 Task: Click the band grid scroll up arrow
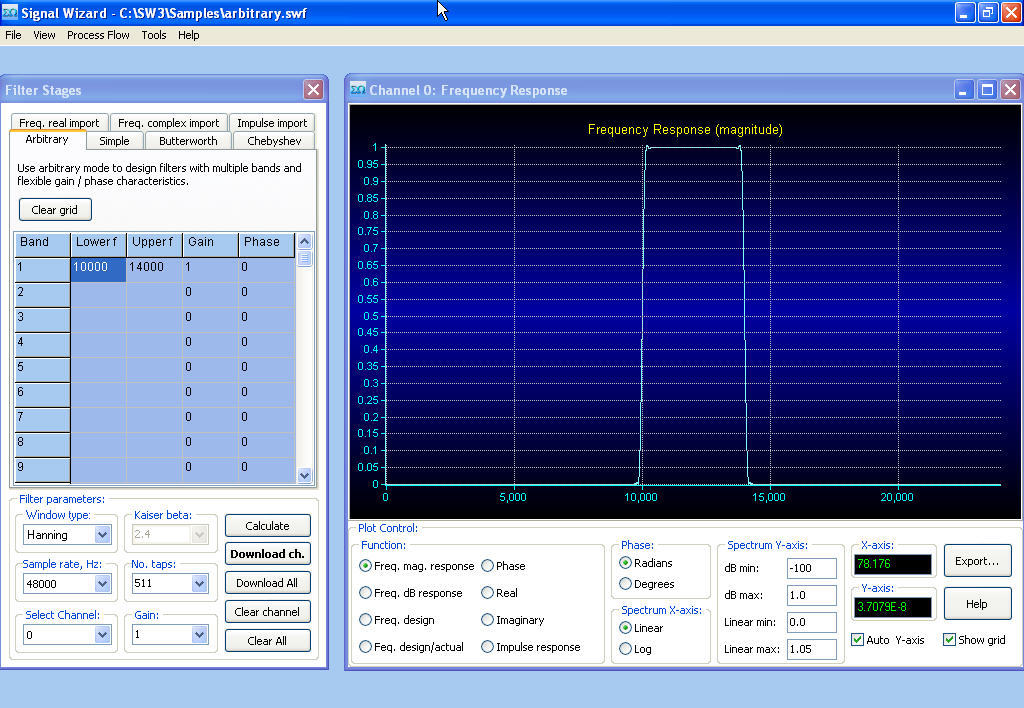304,242
